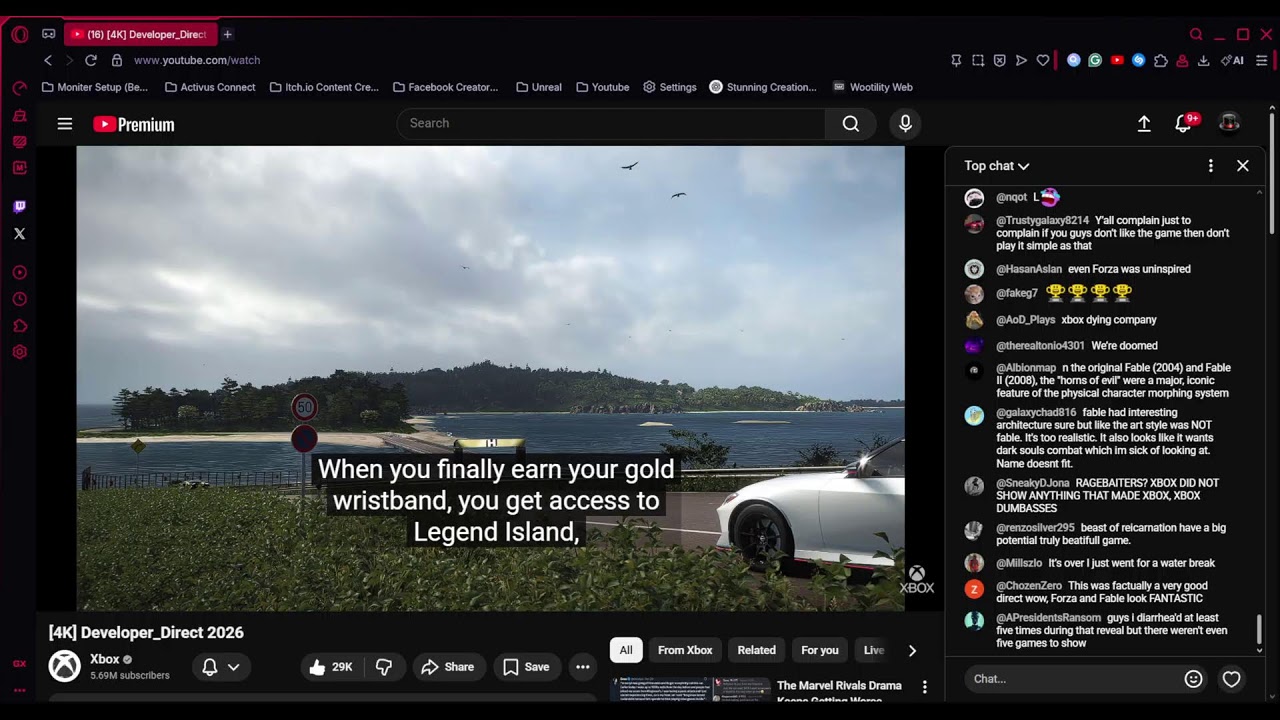
Task: Open the Xbox channel name link
Action: (x=105, y=659)
